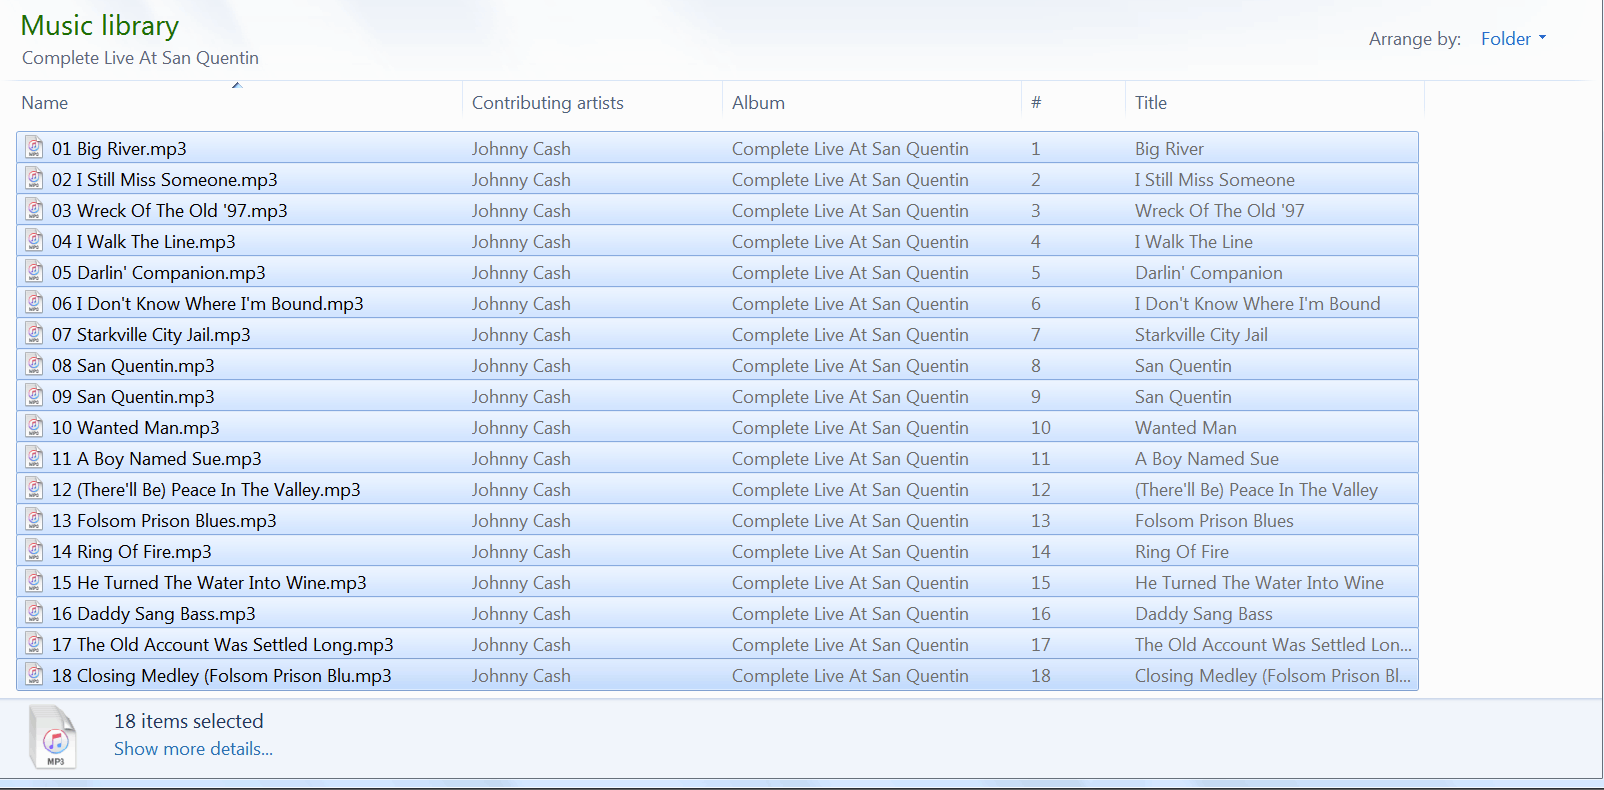Select file name 08 San Quentin.mp3

pyautogui.click(x=133, y=366)
